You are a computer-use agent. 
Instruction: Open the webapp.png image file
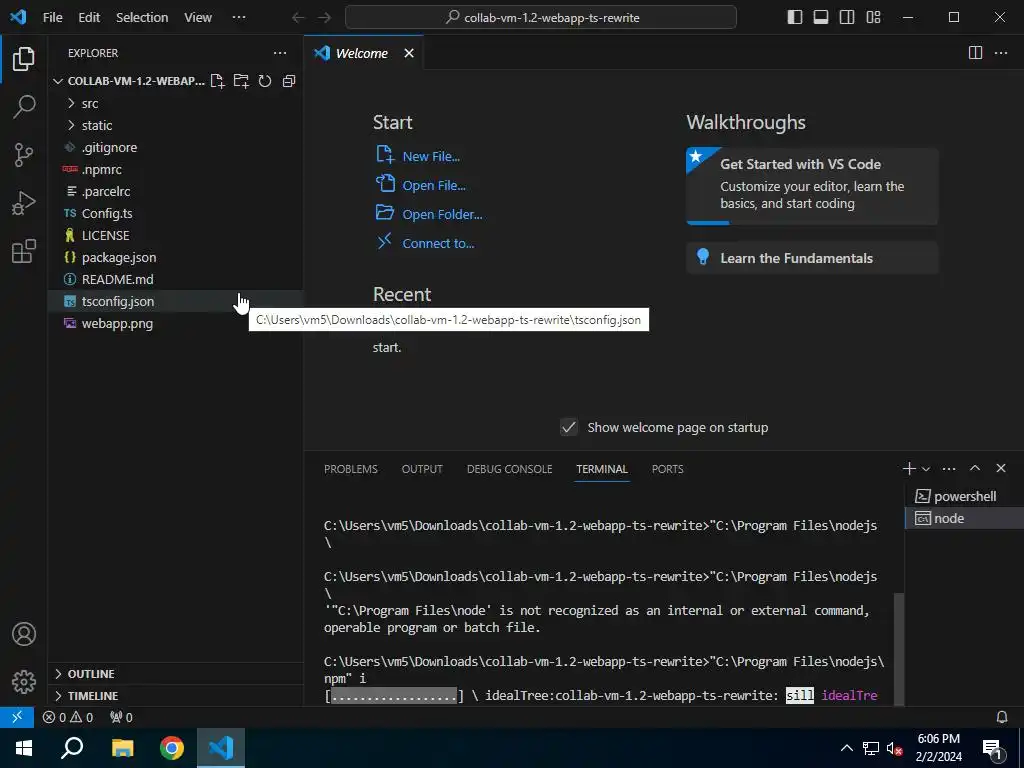pyautogui.click(x=175, y=323)
